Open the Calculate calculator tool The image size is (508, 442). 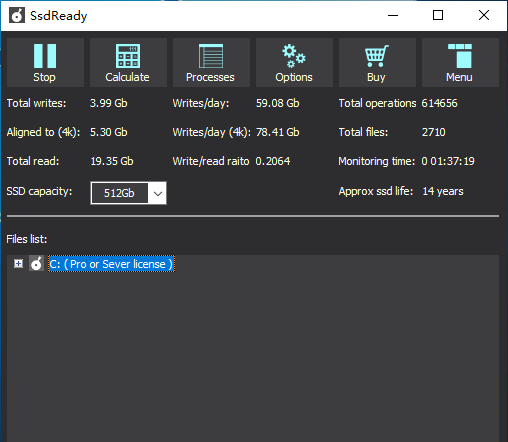(128, 62)
